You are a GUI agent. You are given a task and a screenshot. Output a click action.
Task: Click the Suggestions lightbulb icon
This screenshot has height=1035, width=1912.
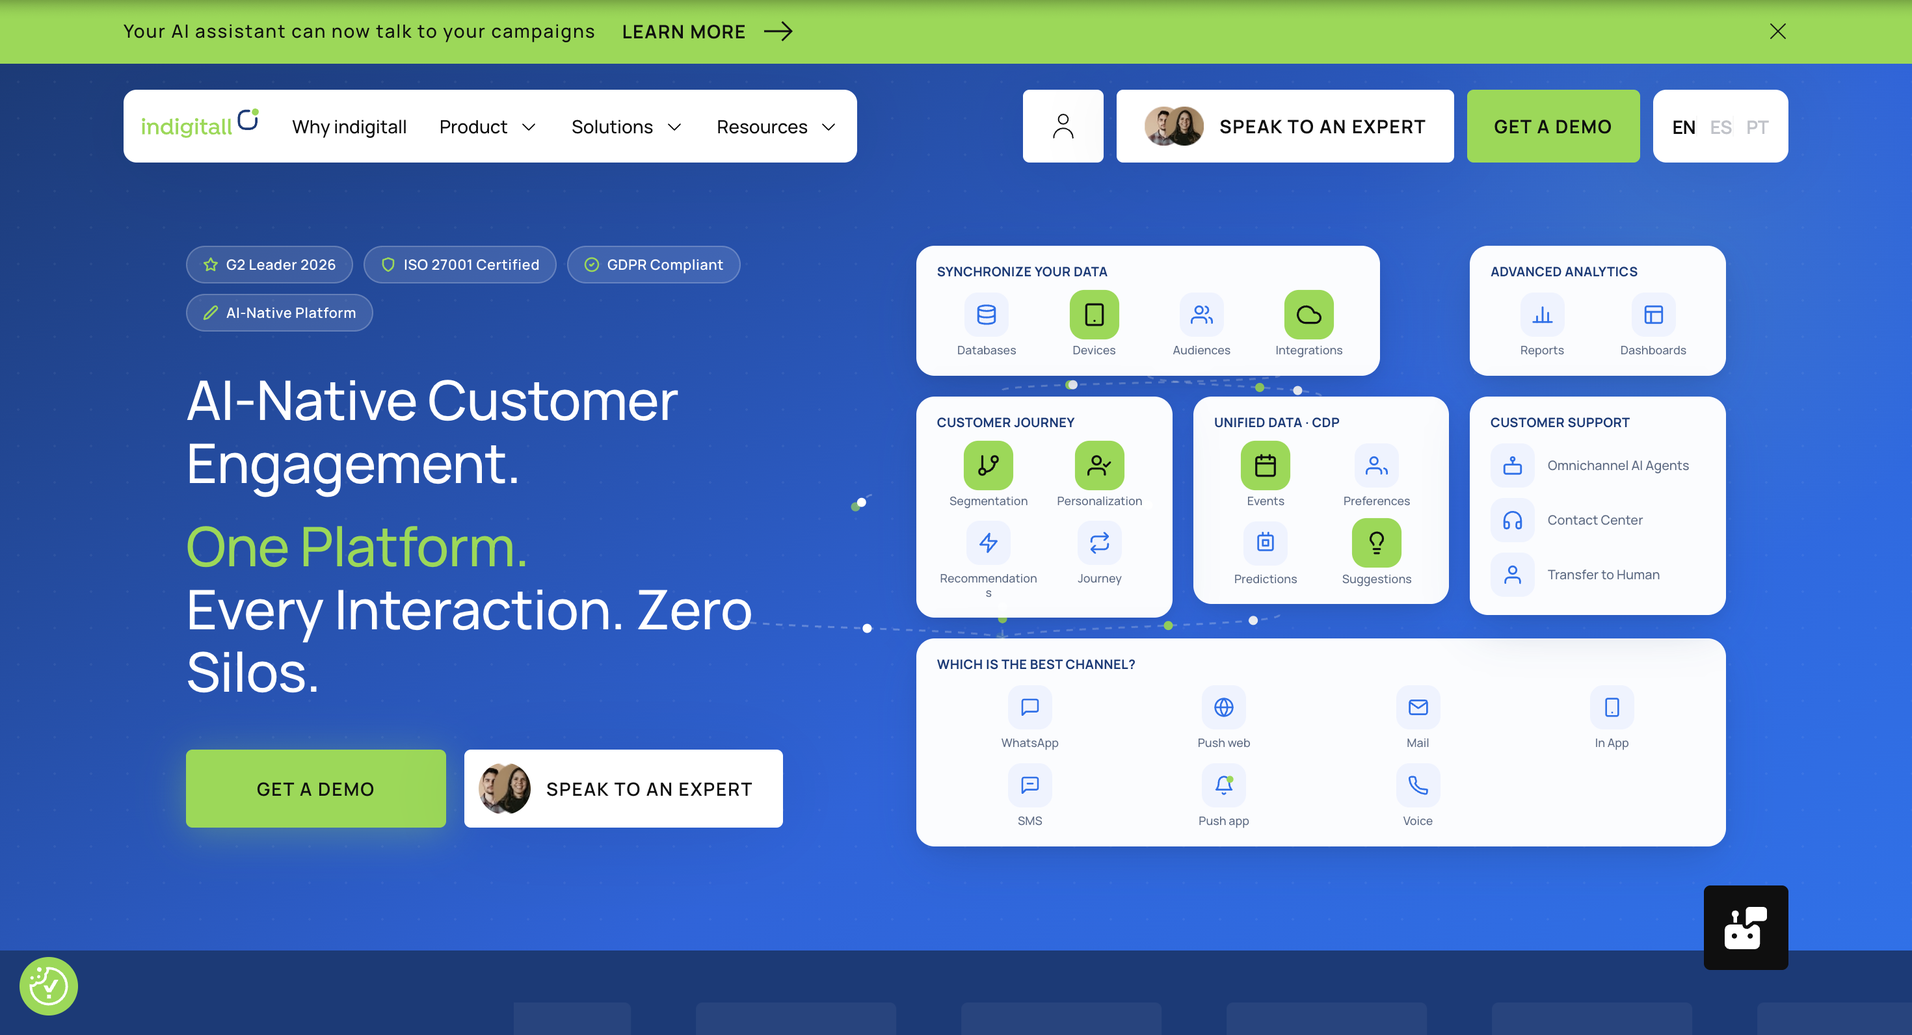1376,543
